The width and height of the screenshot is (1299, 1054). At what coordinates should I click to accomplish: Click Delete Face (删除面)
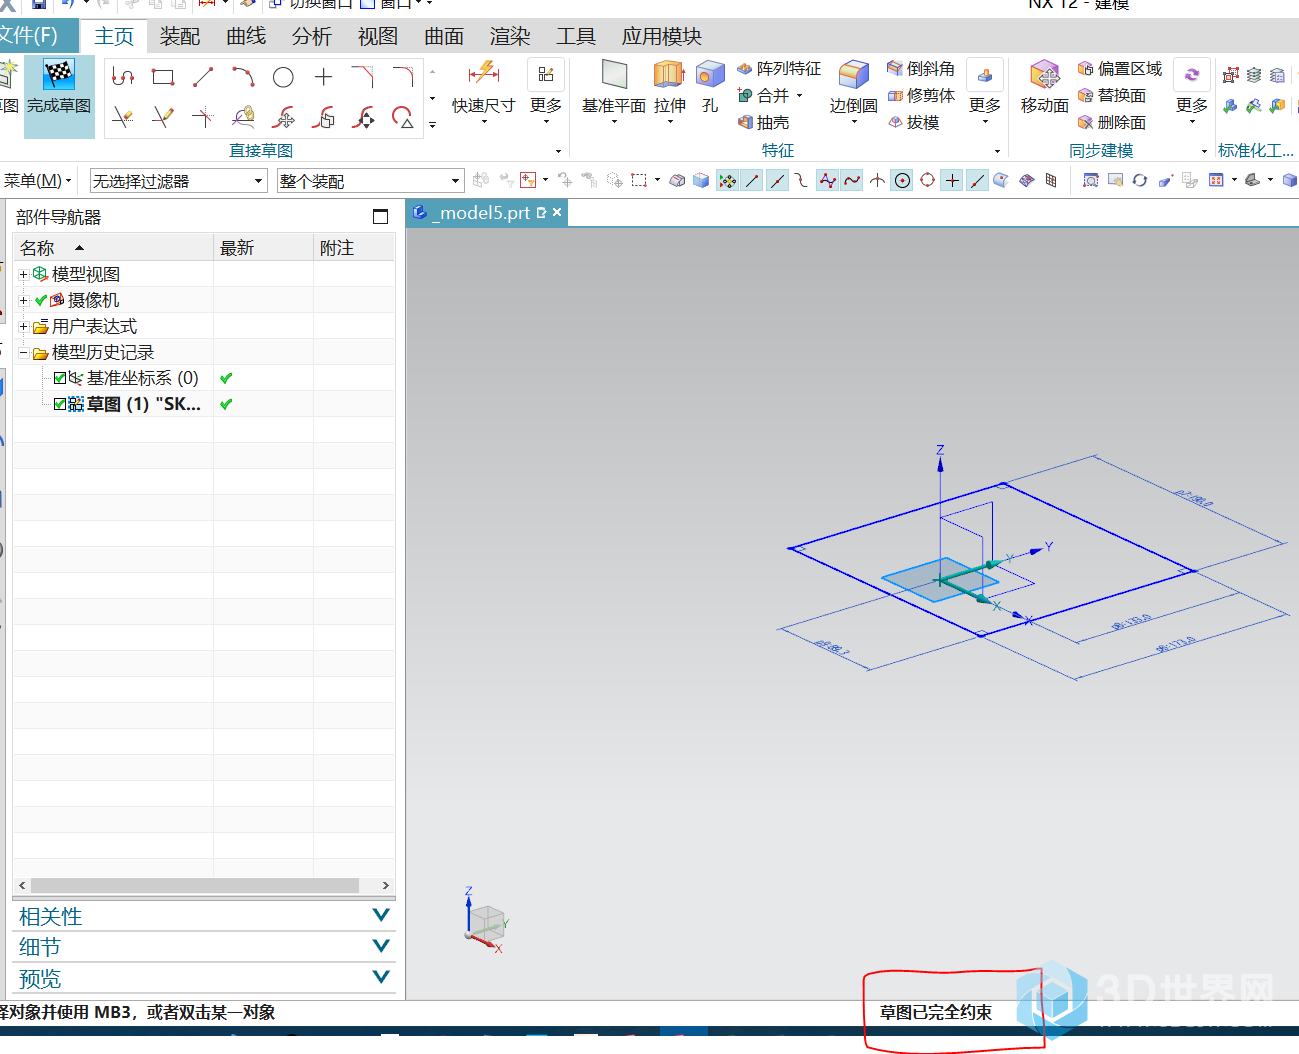(1112, 122)
